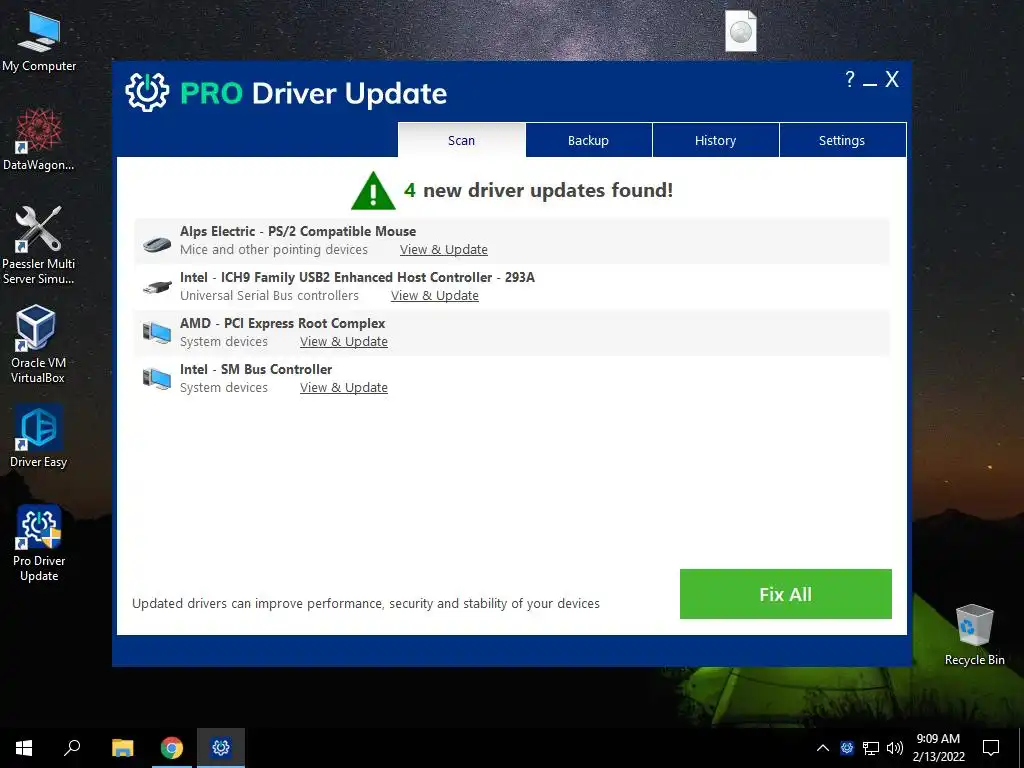The width and height of the screenshot is (1024, 768).
Task: Click the Fix All button
Action: point(786,594)
